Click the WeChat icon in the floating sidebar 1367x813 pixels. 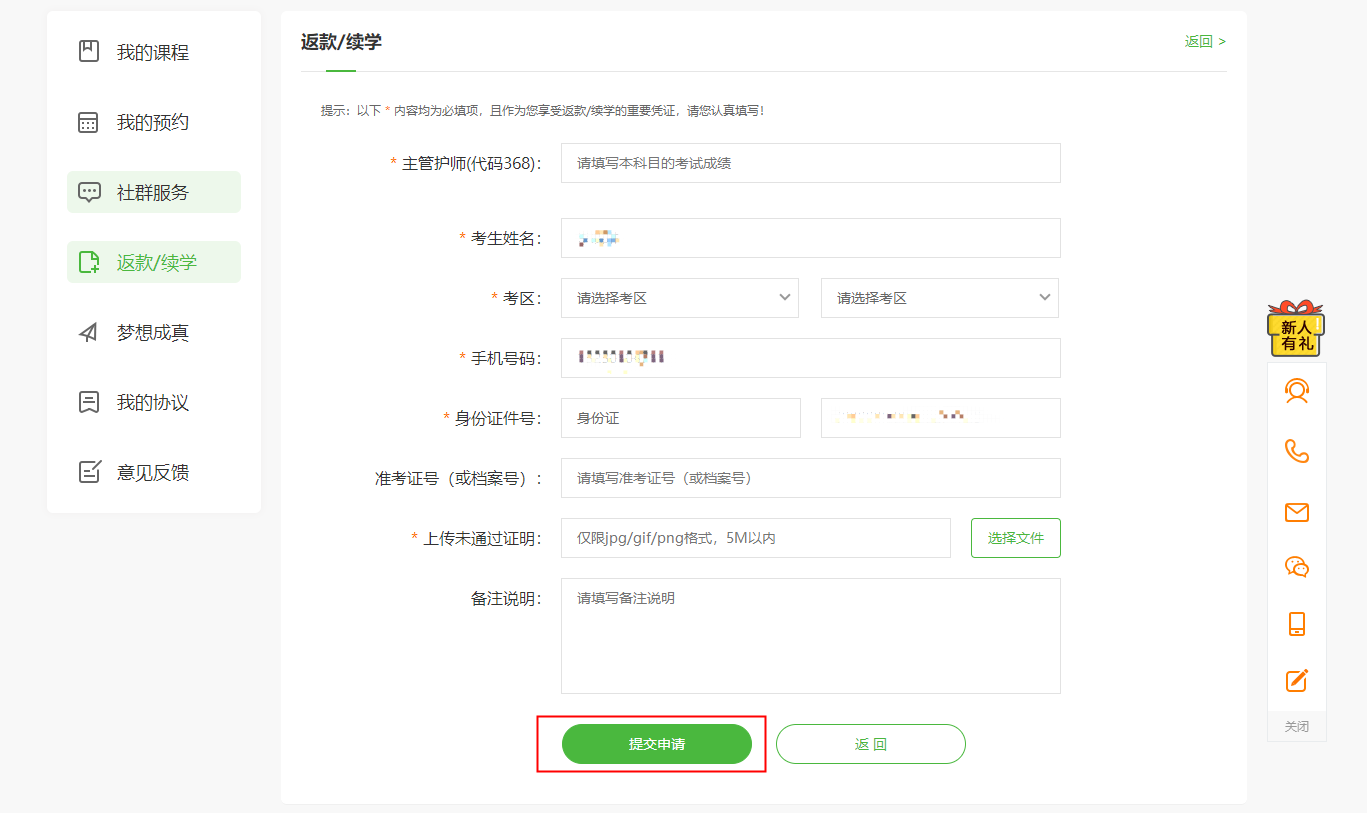[1296, 567]
